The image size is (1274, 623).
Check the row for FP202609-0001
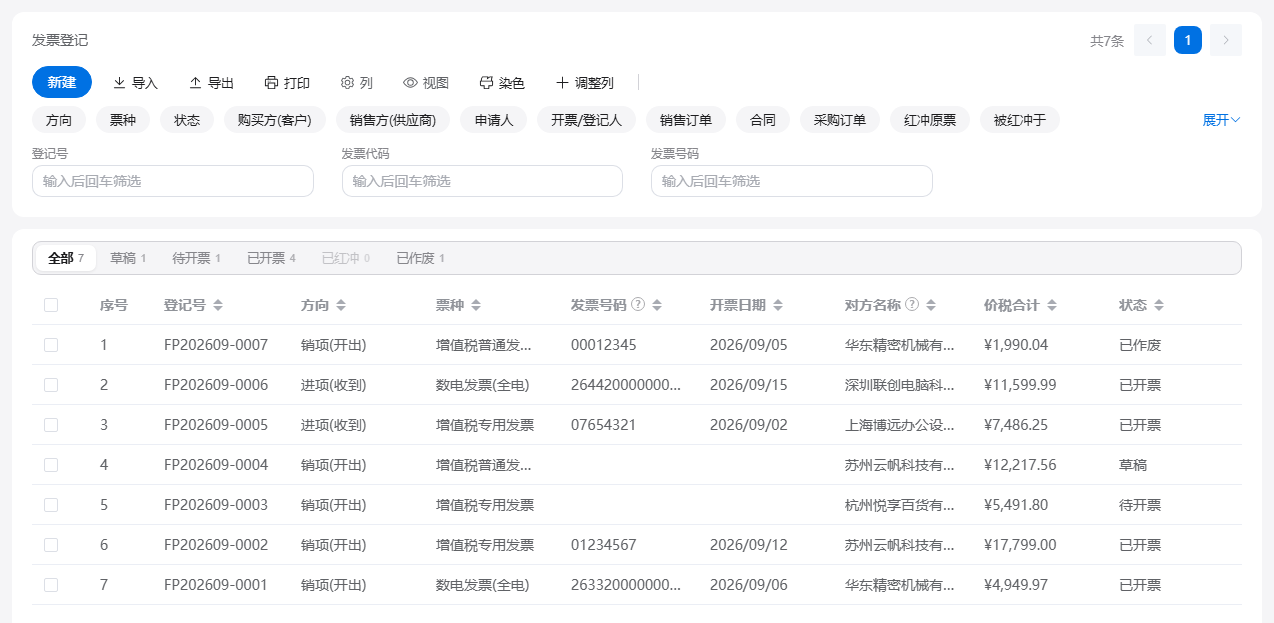click(51, 585)
